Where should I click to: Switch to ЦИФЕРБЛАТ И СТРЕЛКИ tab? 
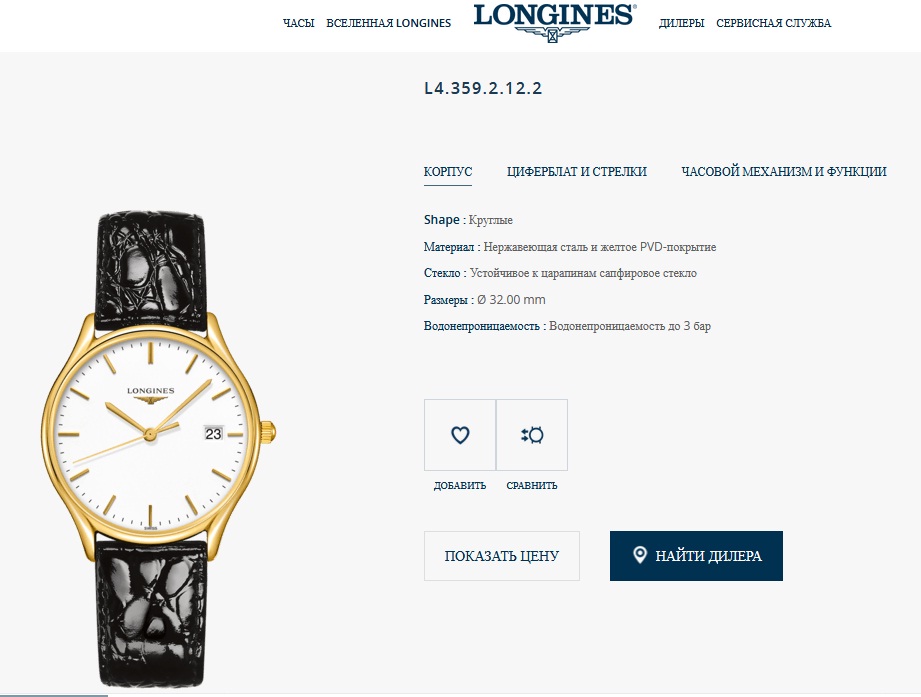pyautogui.click(x=577, y=171)
